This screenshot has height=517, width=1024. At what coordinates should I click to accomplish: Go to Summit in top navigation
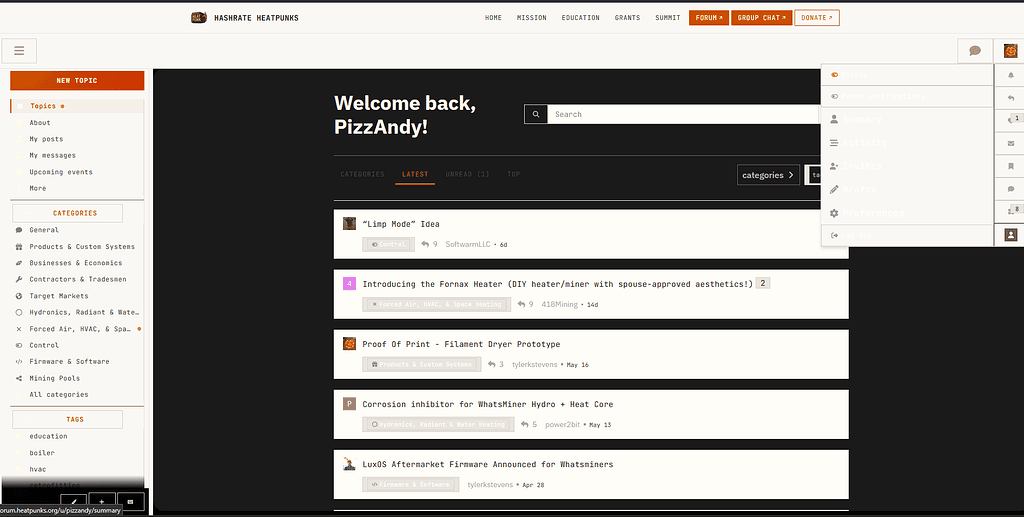click(668, 18)
